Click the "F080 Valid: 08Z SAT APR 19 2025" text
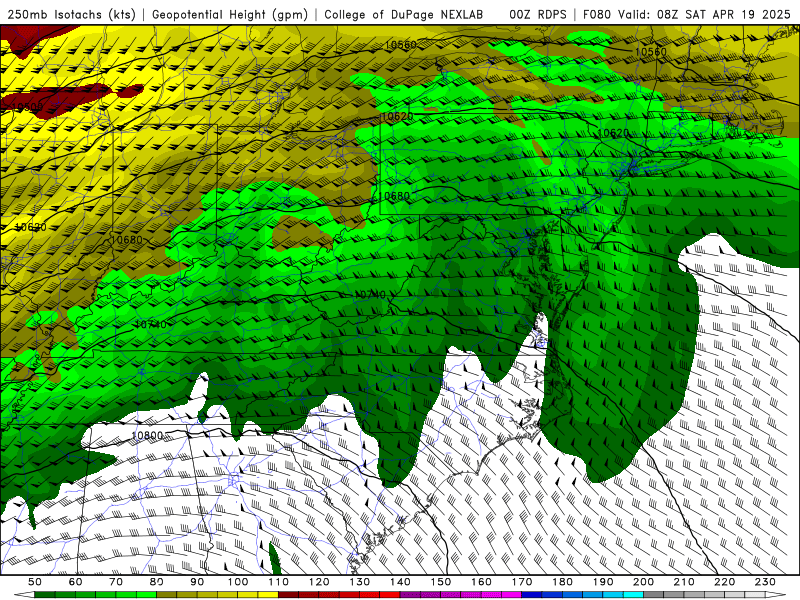This screenshot has height=600, width=800. 687,15
